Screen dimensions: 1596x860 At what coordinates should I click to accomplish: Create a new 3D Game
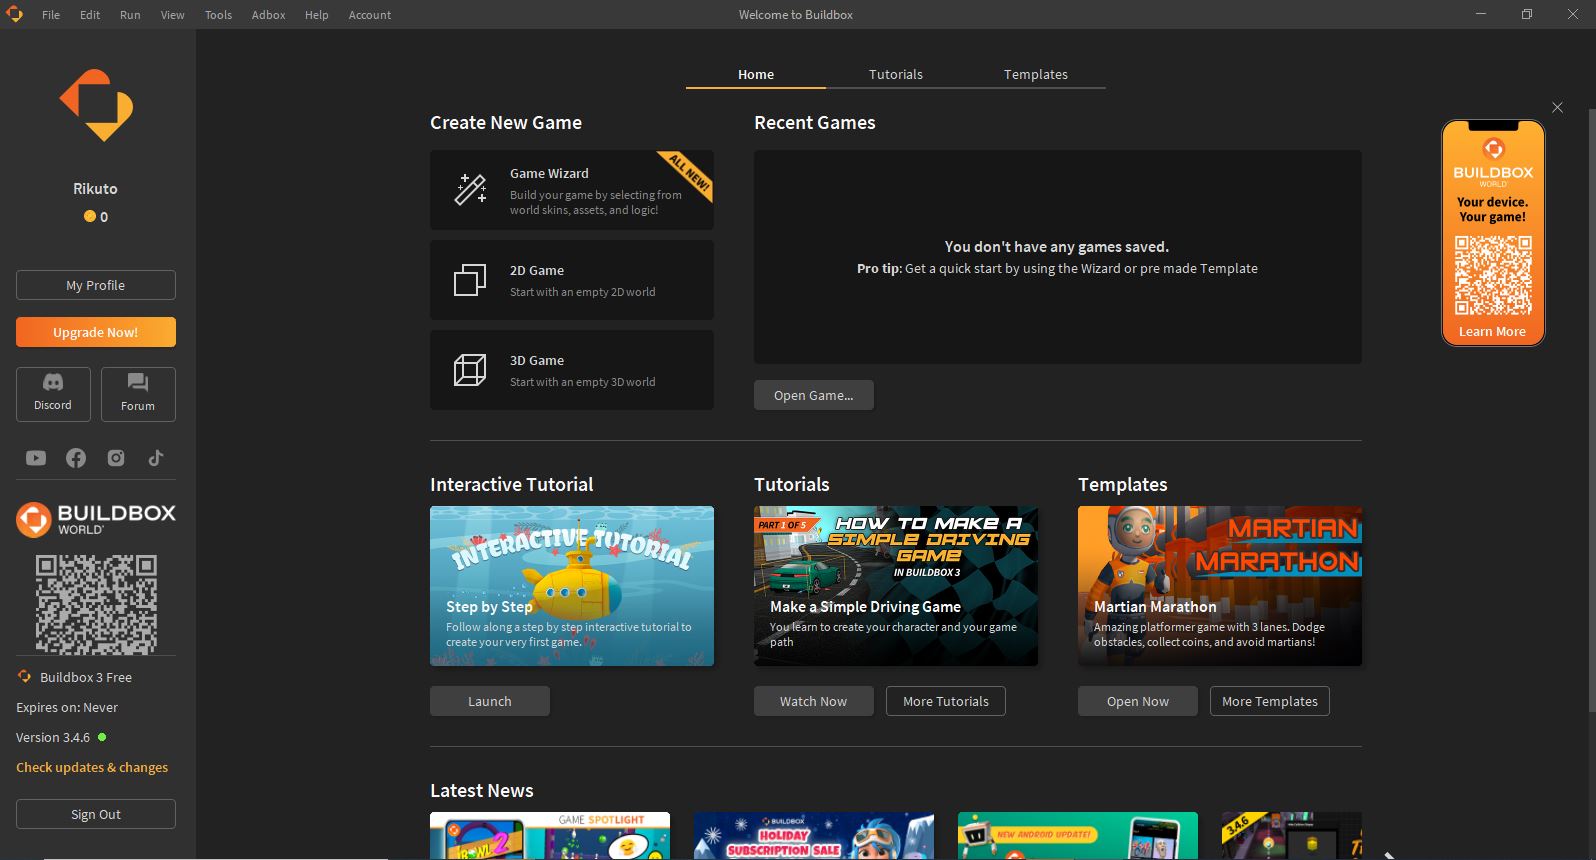tap(571, 370)
